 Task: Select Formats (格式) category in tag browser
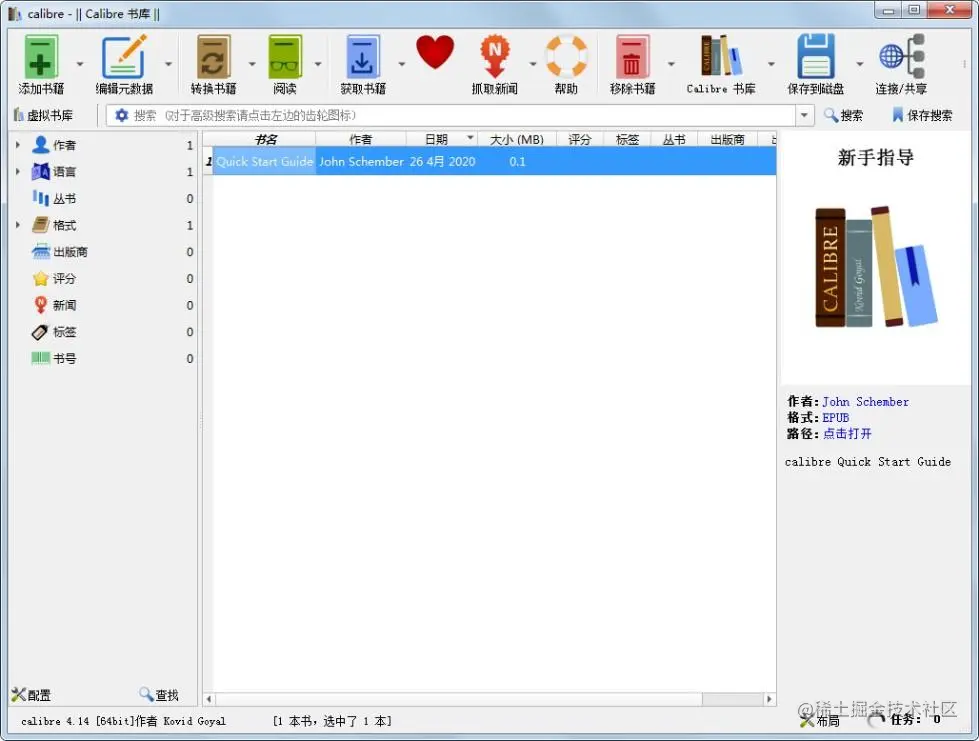coord(64,225)
